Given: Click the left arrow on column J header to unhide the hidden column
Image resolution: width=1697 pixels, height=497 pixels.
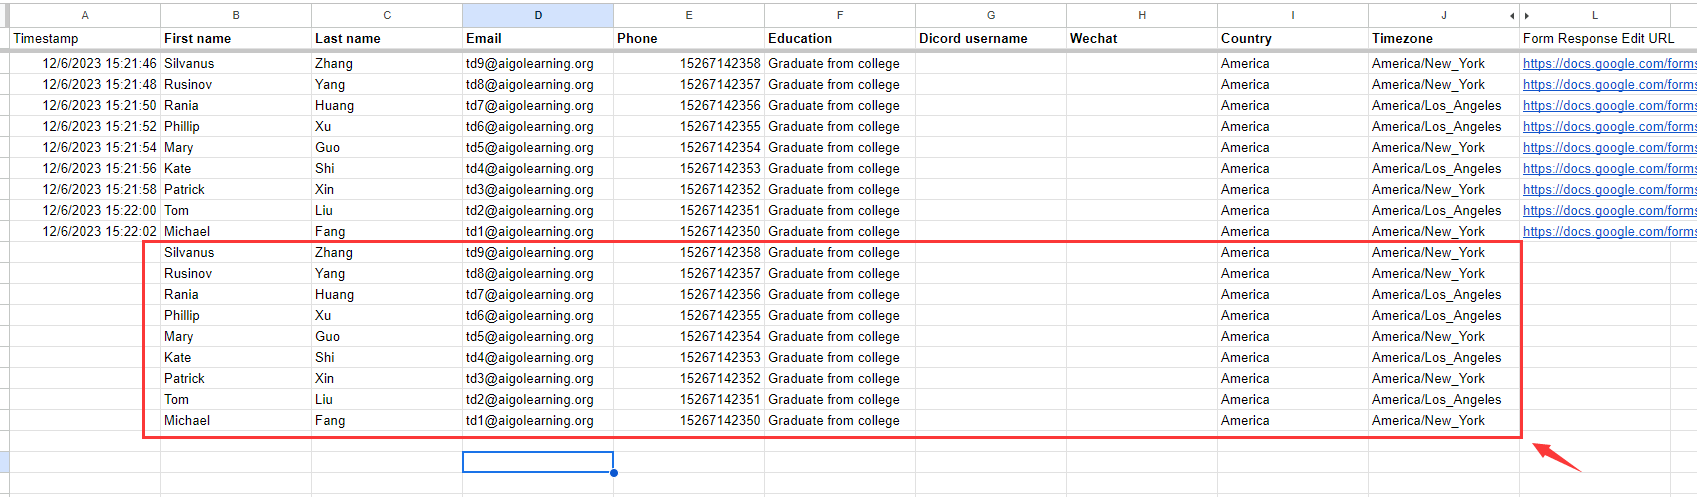Looking at the screenshot, I should tap(1511, 16).
